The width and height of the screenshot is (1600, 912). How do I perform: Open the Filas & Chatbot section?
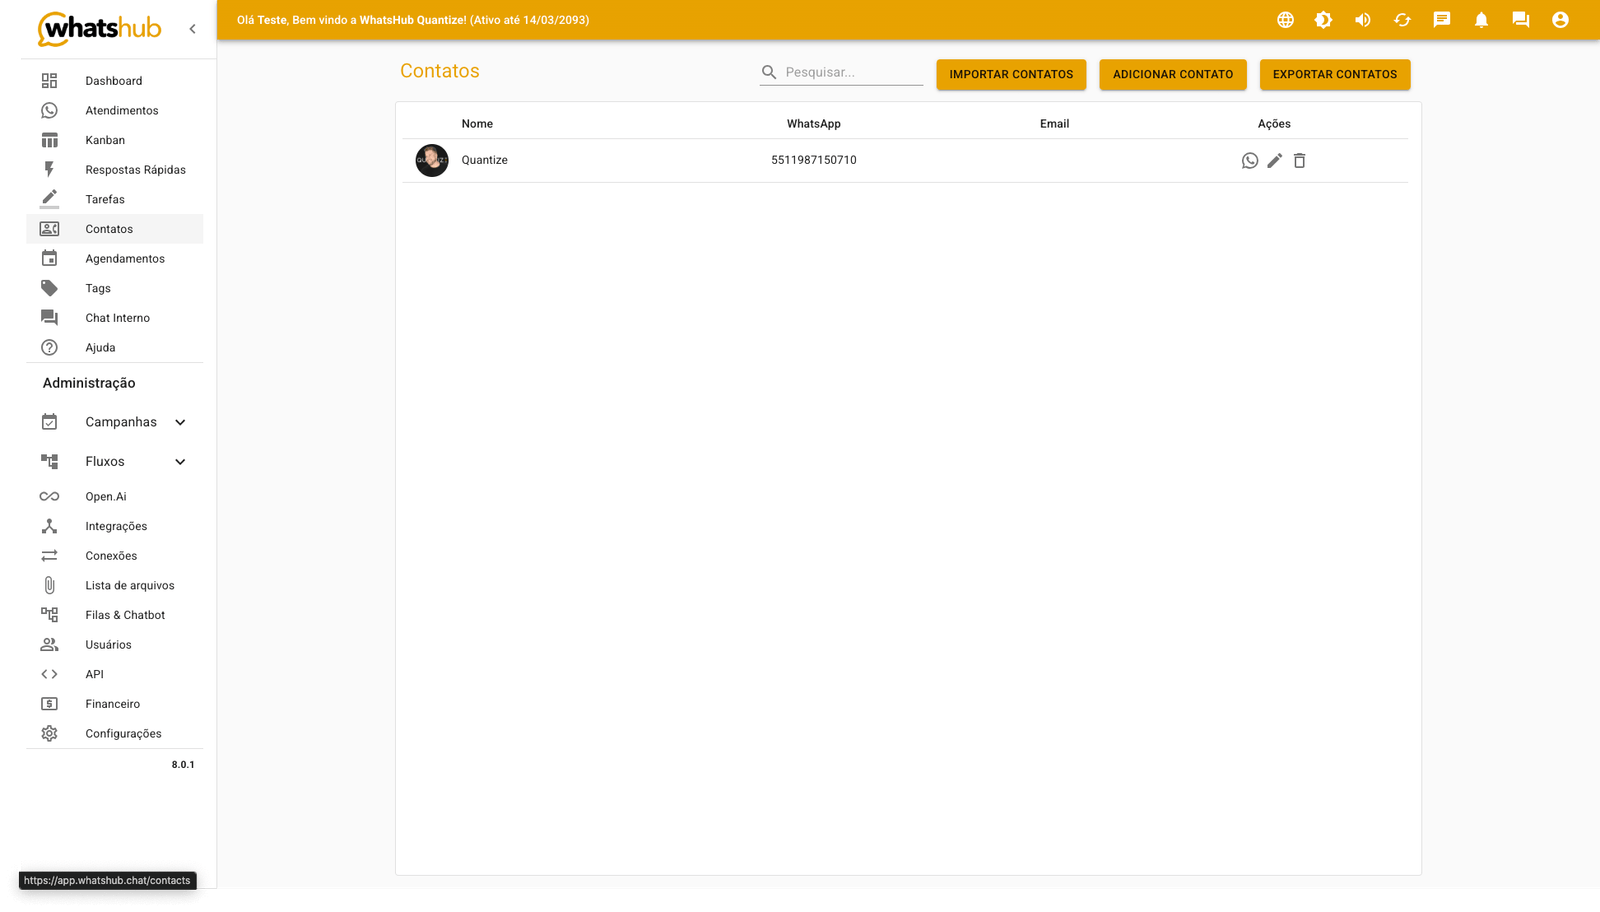point(125,614)
